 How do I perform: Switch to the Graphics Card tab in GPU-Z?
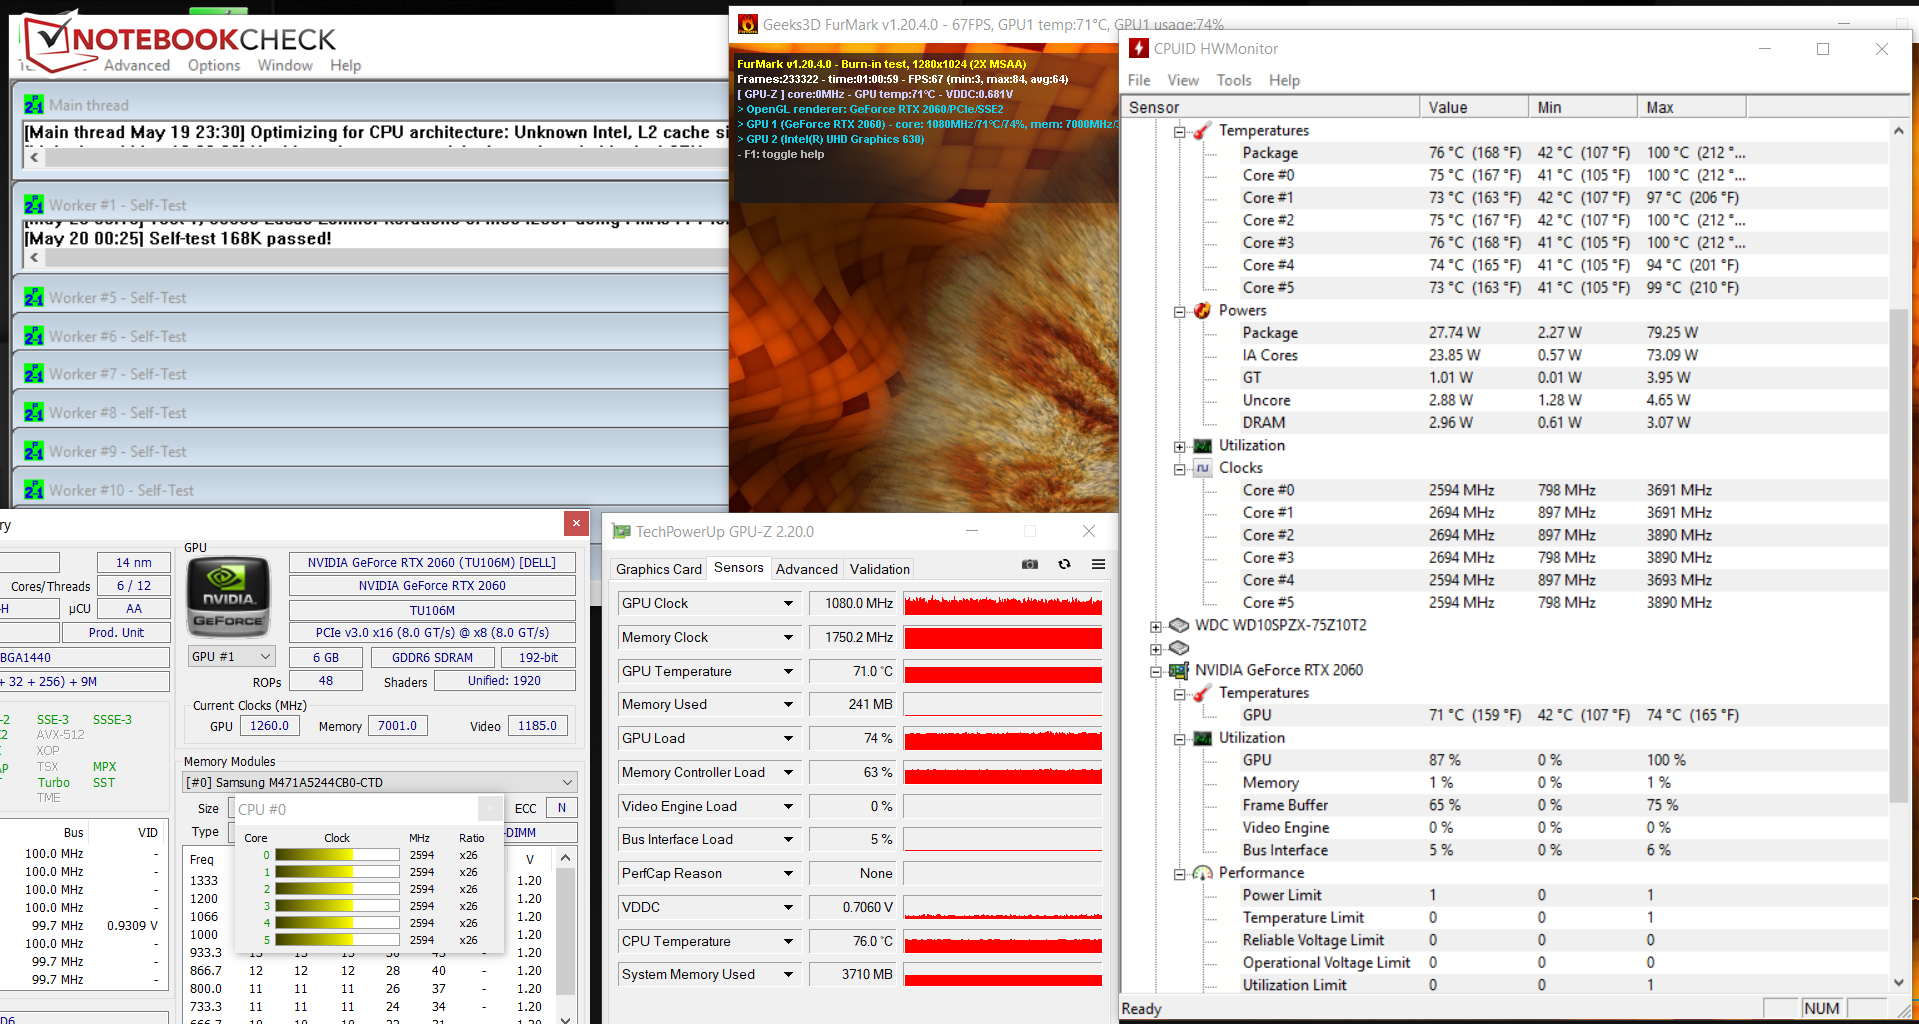tap(659, 569)
